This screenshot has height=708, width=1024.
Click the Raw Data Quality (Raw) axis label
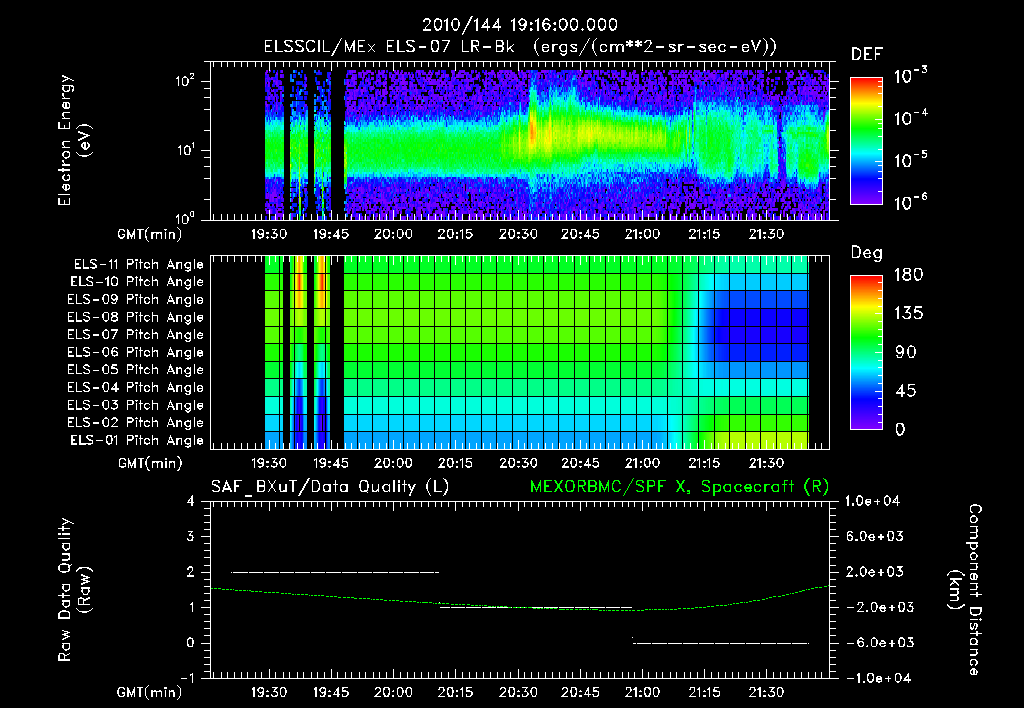pos(74,590)
